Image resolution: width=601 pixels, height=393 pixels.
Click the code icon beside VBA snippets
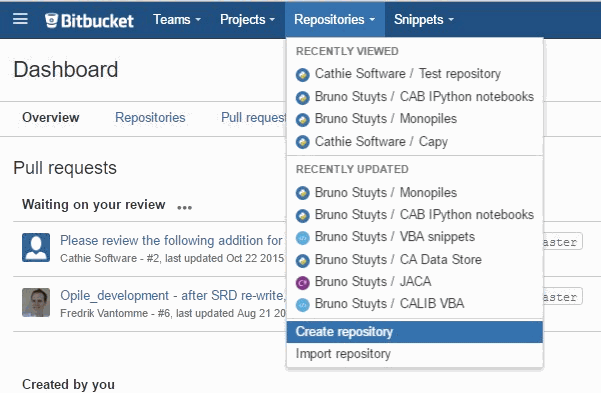[302, 238]
